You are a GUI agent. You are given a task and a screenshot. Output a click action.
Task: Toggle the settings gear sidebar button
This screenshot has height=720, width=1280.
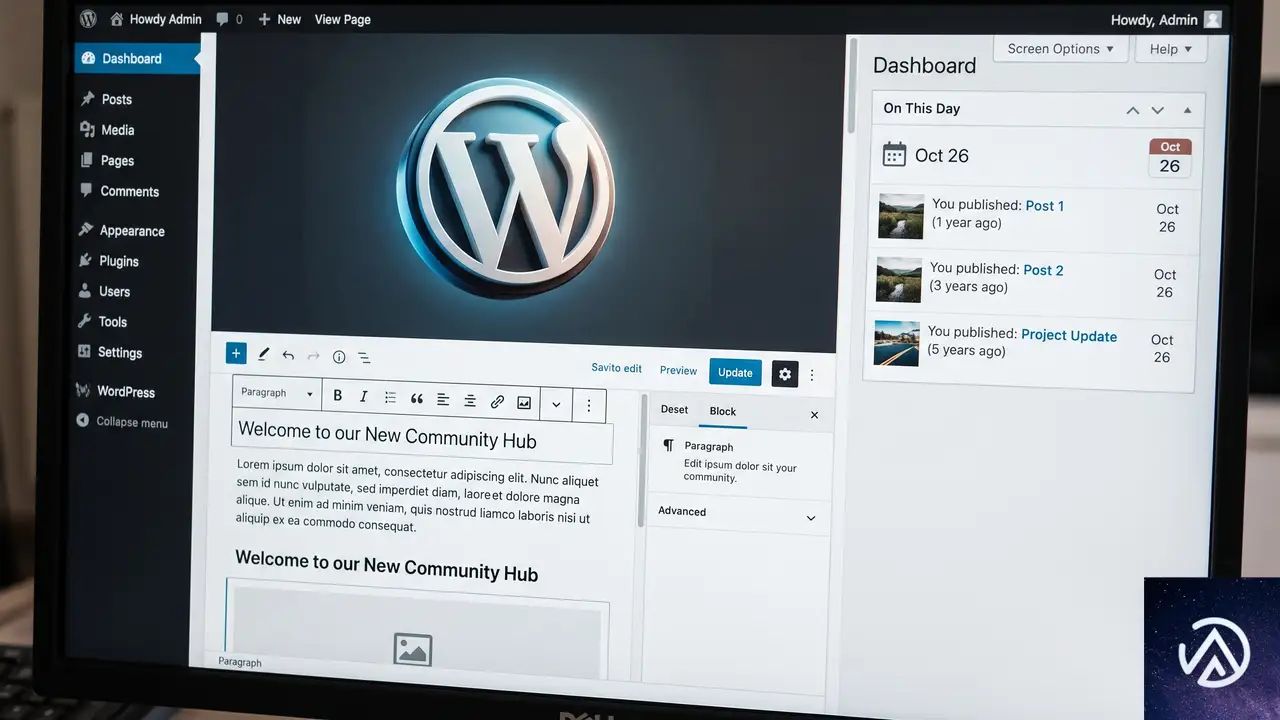tap(785, 374)
